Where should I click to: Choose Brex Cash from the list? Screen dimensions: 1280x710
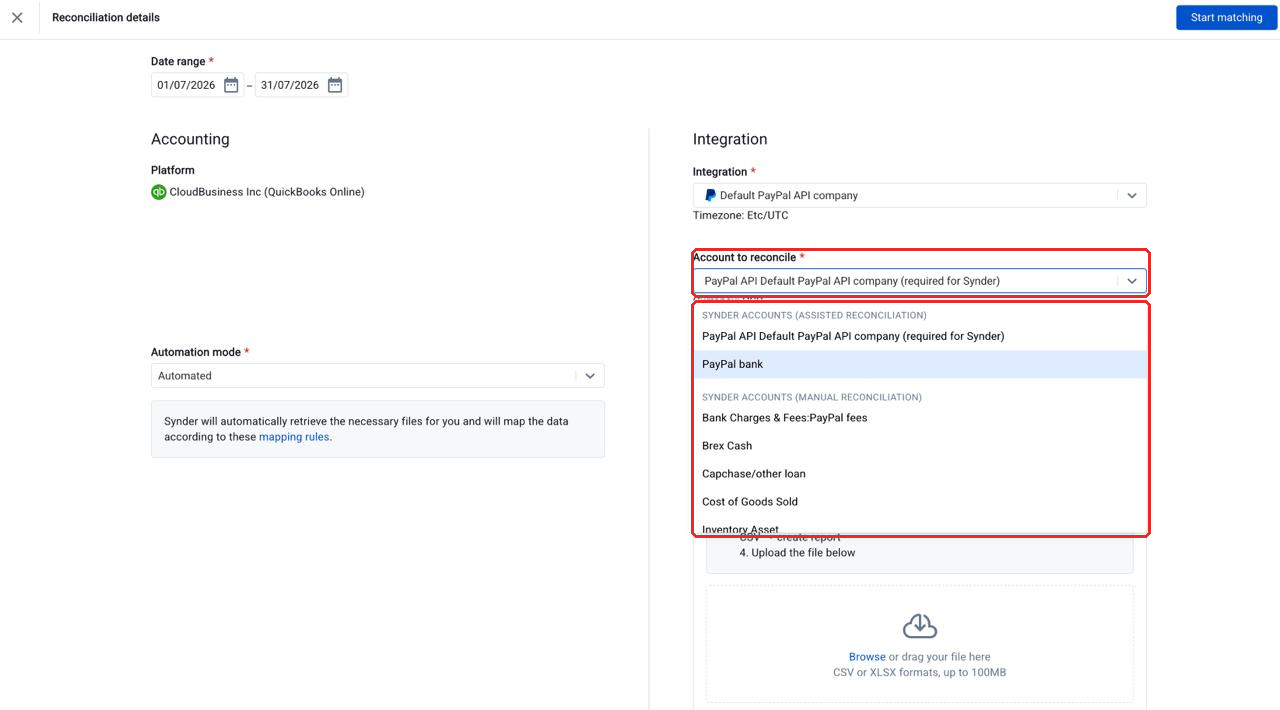(x=920, y=446)
